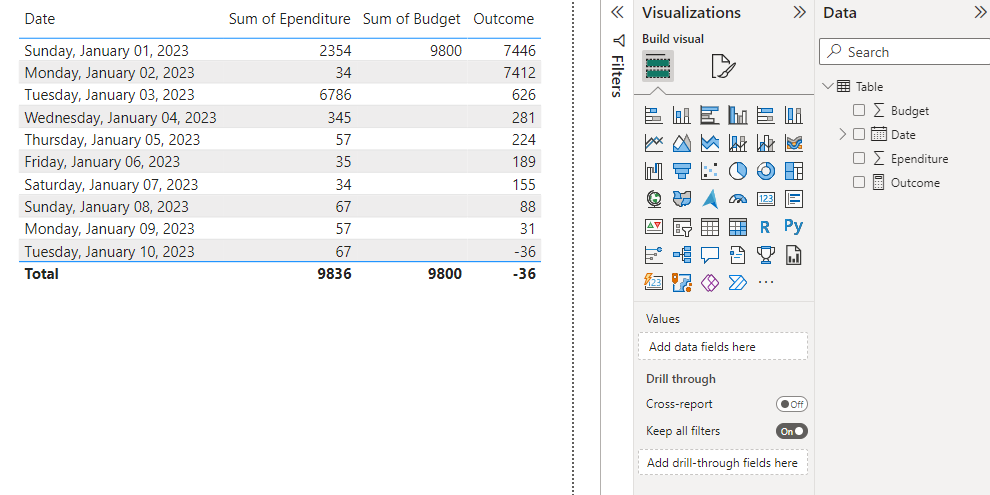Check the Outcome field checkbox
Viewport: 990px width, 495px height.
coord(859,182)
